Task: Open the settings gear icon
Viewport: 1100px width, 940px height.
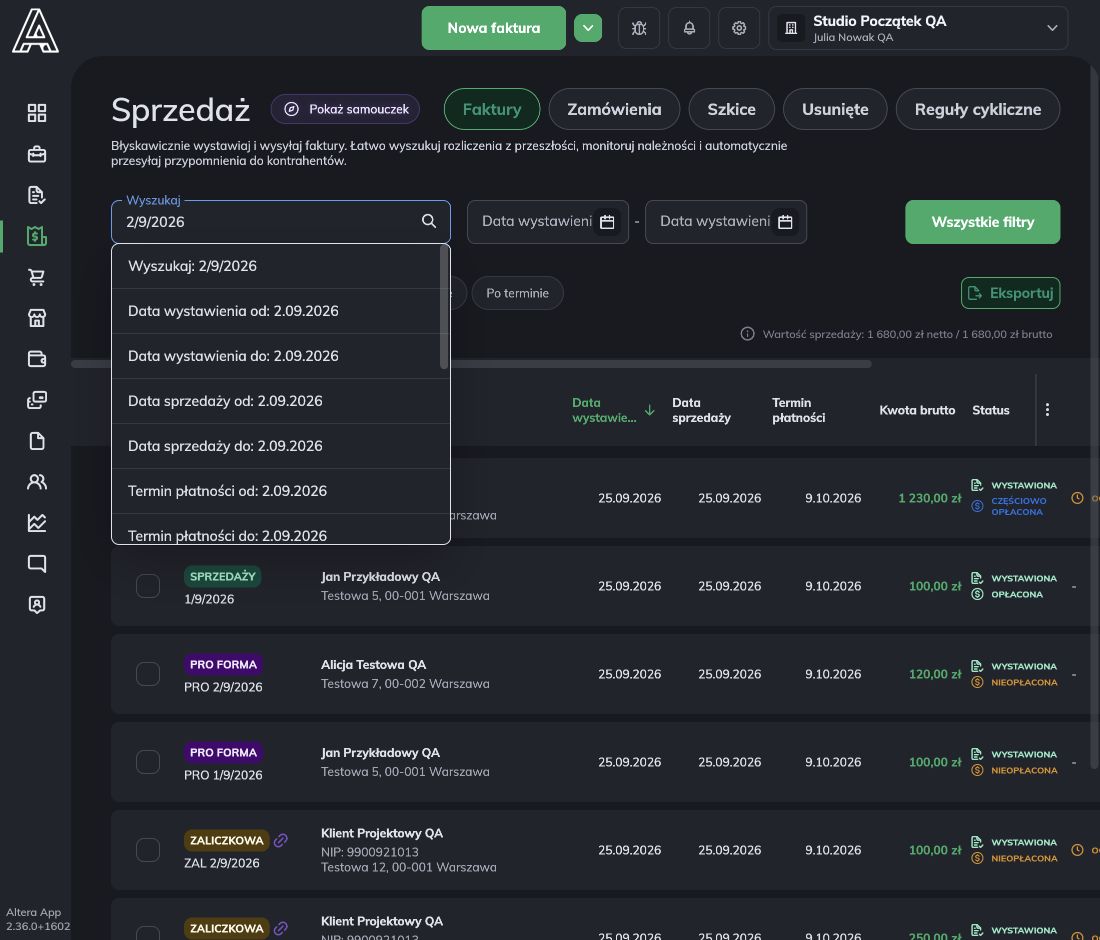Action: click(x=739, y=28)
